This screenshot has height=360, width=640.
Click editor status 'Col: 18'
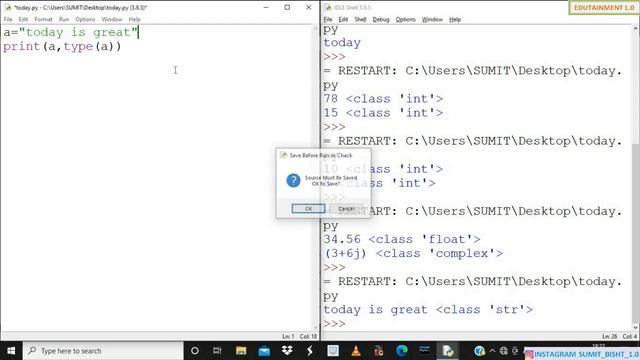(x=309, y=336)
